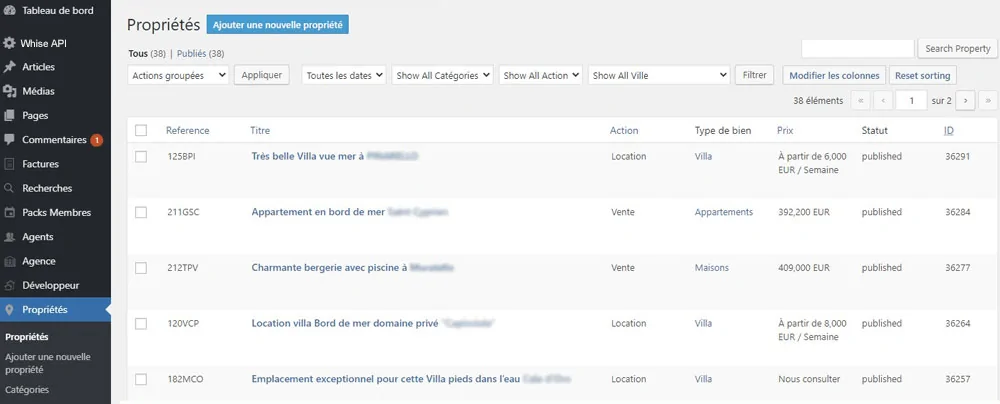Go to next page of properties
1000x404 pixels.
(966, 101)
